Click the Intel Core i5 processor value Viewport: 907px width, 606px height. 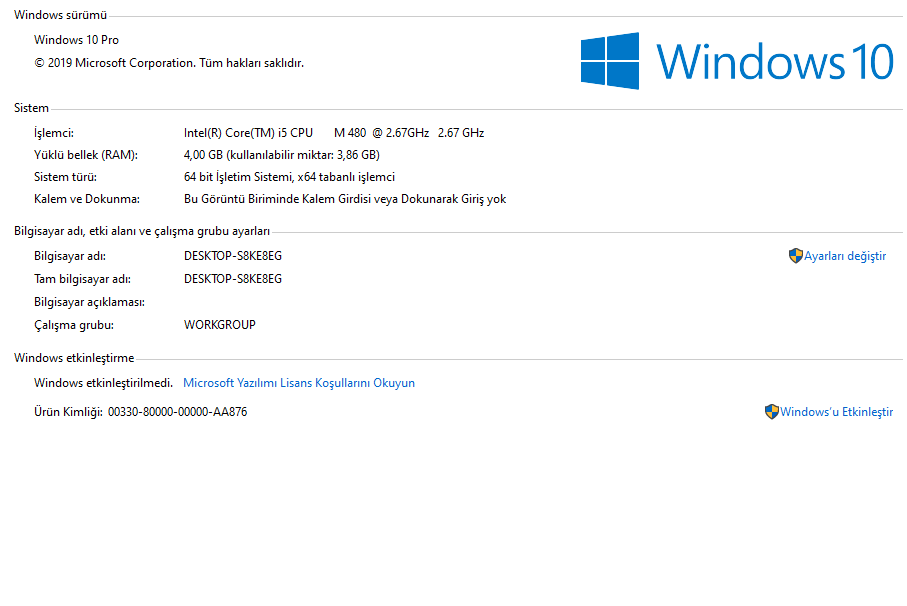point(333,133)
